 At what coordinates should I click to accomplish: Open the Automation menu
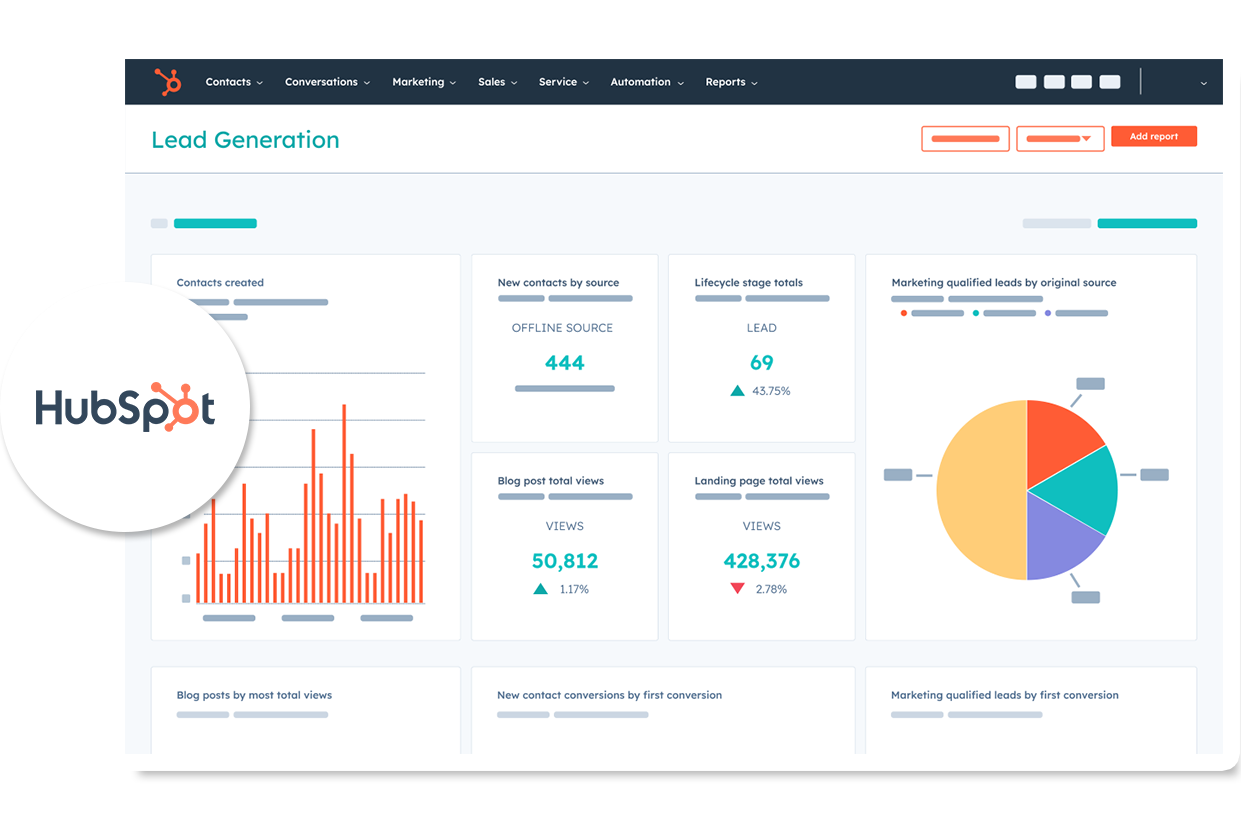(x=647, y=82)
